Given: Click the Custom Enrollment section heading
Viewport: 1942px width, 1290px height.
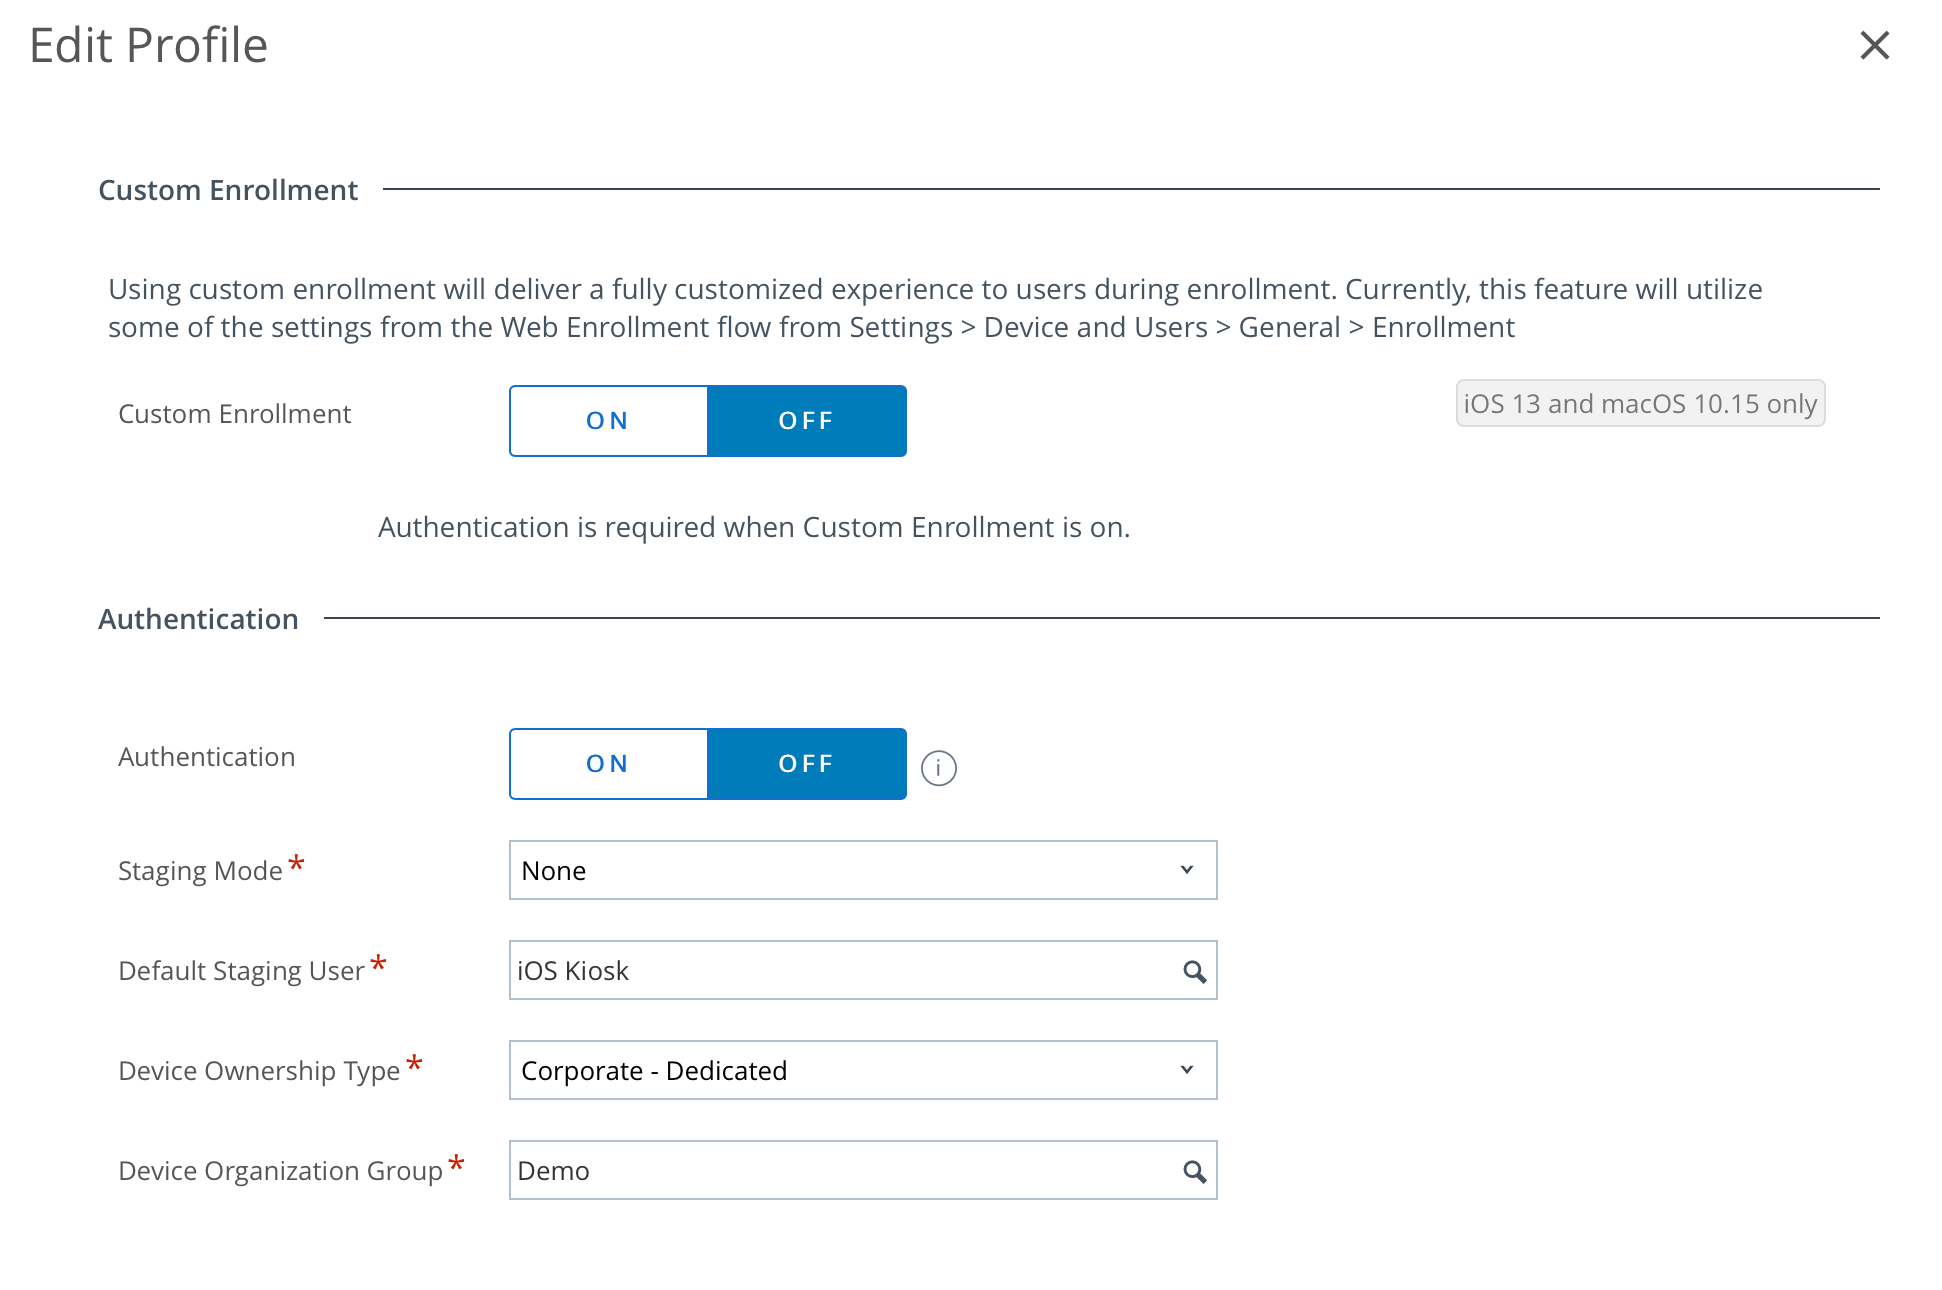Looking at the screenshot, I should (228, 190).
